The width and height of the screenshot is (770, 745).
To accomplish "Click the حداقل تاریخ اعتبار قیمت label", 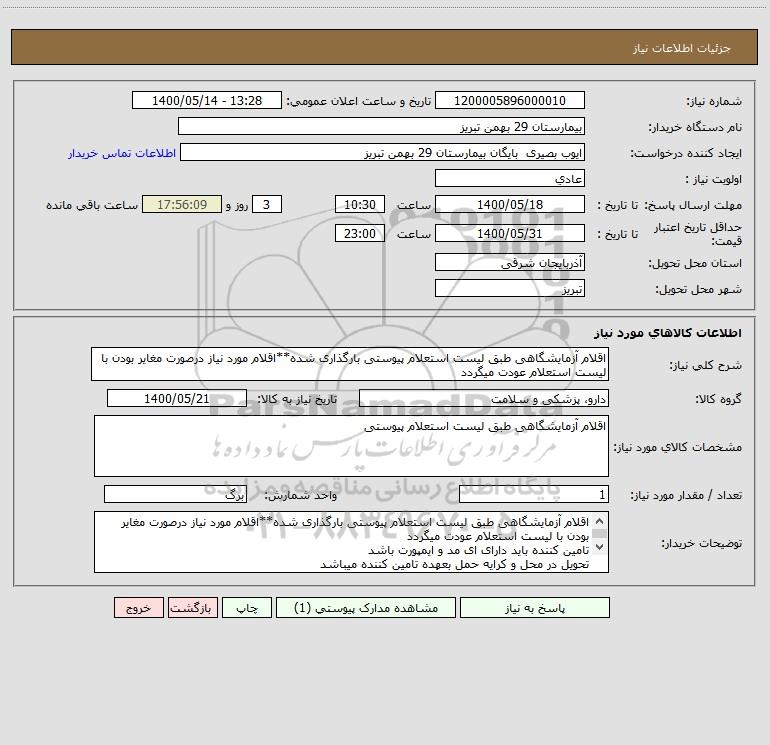I will click(698, 234).
